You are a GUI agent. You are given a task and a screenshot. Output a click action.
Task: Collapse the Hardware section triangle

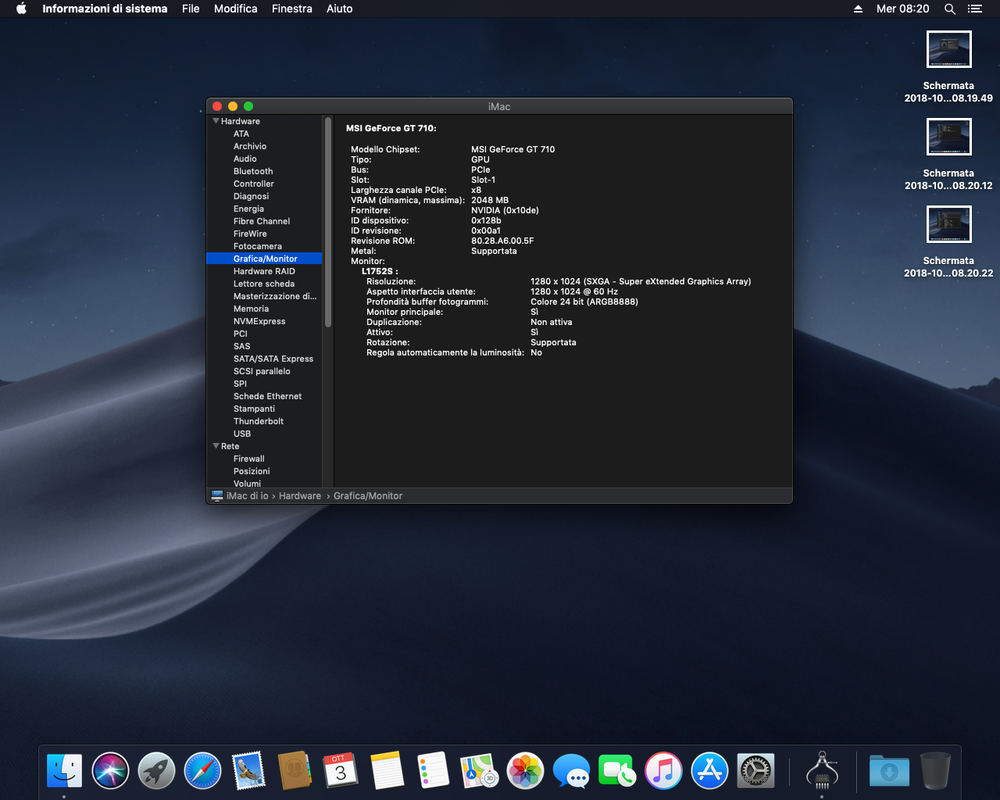click(x=216, y=121)
